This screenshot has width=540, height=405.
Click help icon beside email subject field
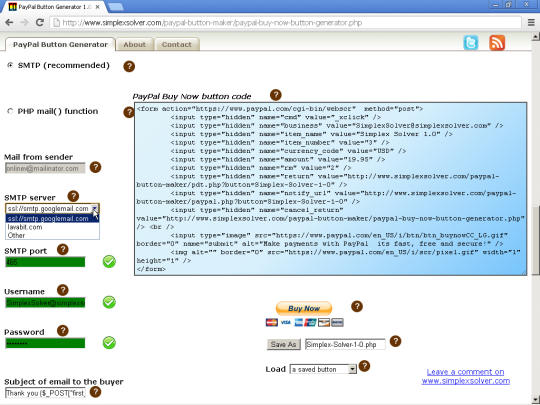click(x=95, y=392)
